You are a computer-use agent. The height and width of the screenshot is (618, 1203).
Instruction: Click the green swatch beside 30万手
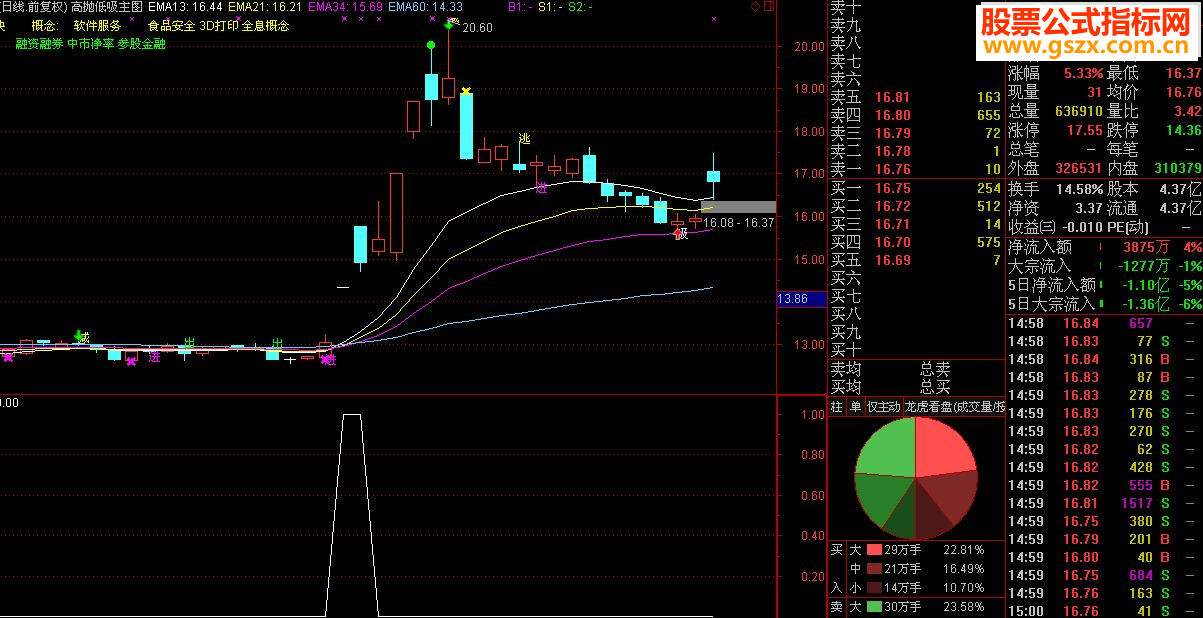pos(874,607)
